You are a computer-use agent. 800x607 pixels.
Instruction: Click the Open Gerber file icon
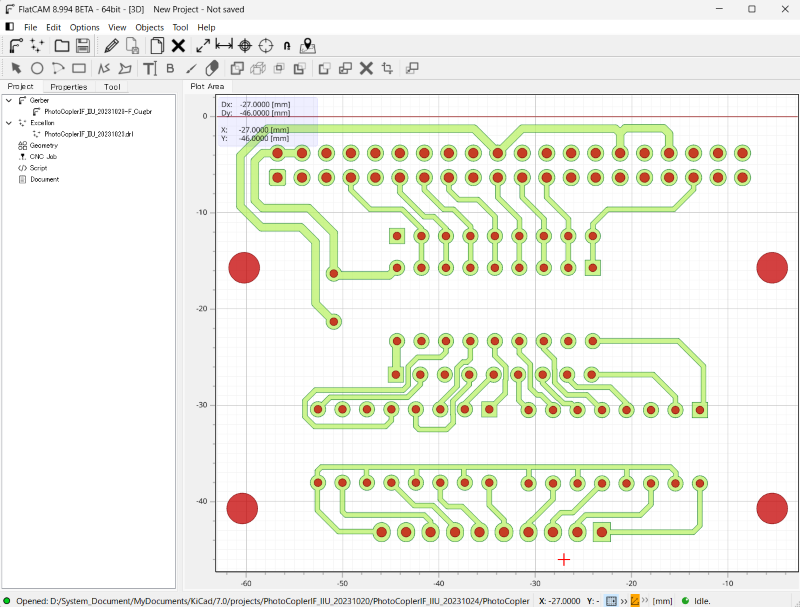[16, 46]
